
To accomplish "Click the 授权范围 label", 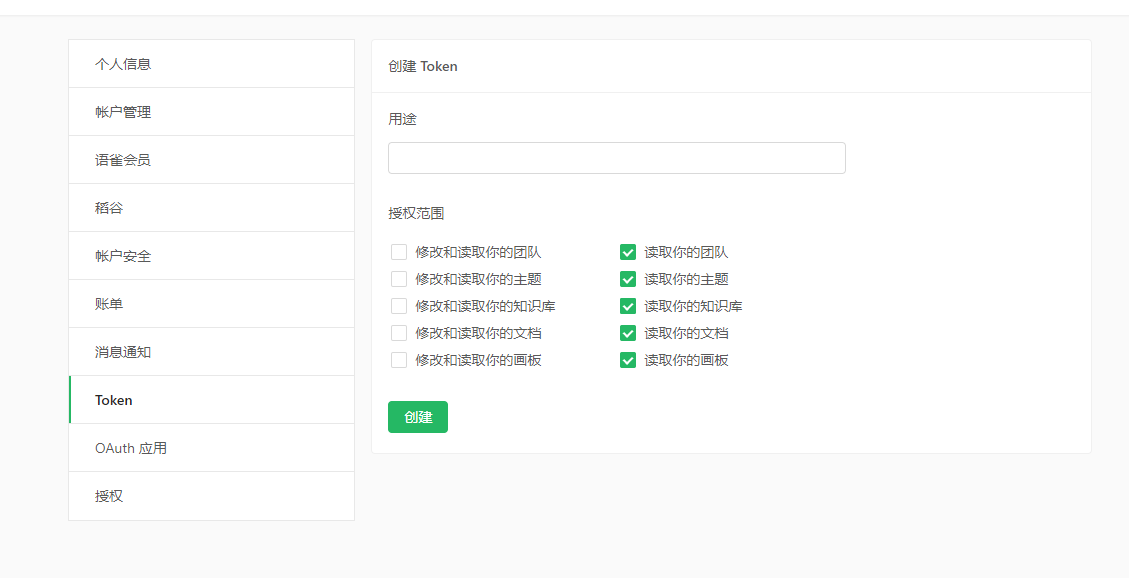I will pos(416,213).
